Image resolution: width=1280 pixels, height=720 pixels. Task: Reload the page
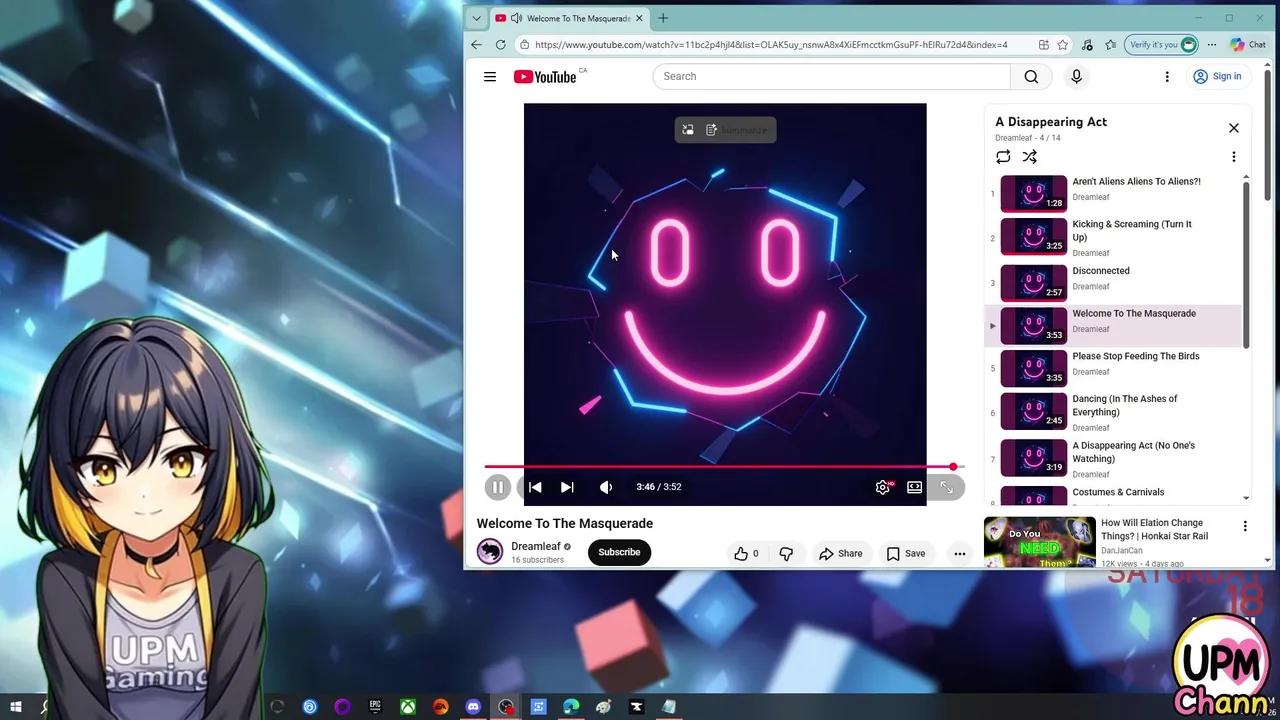[x=501, y=44]
